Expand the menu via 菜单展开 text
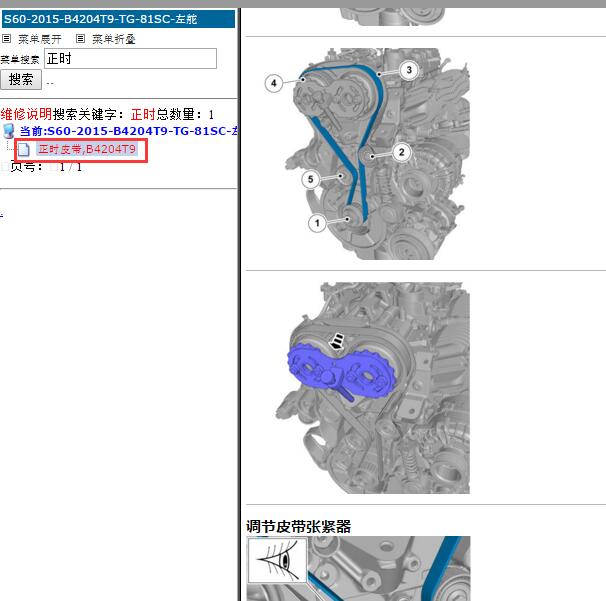 pyautogui.click(x=40, y=39)
